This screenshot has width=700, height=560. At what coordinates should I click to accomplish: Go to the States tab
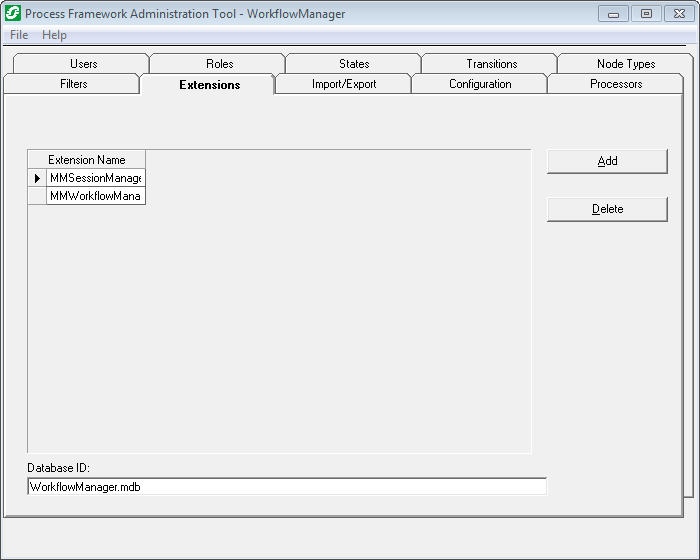pos(354,64)
